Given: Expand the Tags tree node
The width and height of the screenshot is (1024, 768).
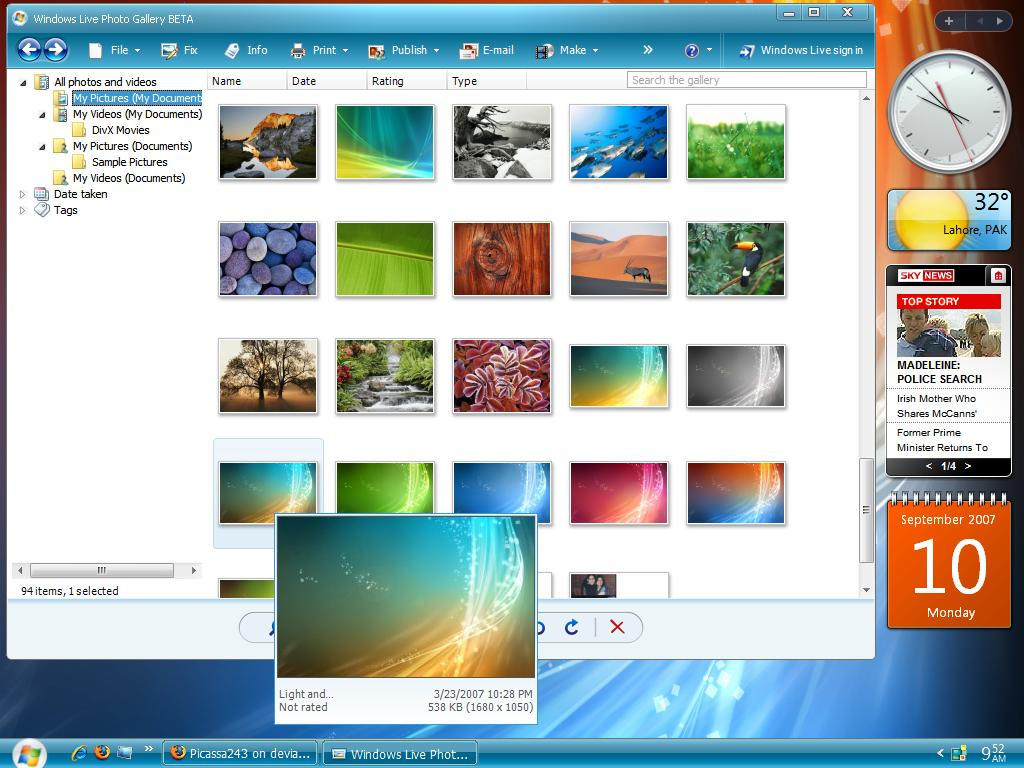Looking at the screenshot, I should click(23, 210).
